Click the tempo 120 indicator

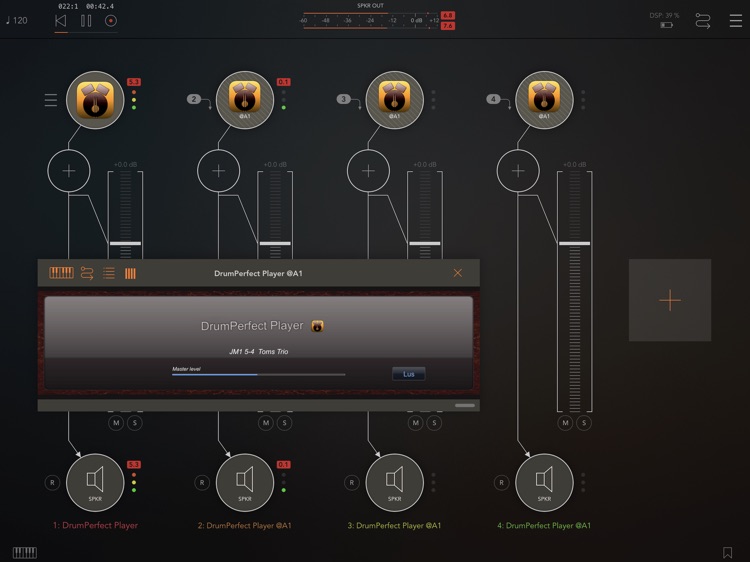pyautogui.click(x=17, y=21)
